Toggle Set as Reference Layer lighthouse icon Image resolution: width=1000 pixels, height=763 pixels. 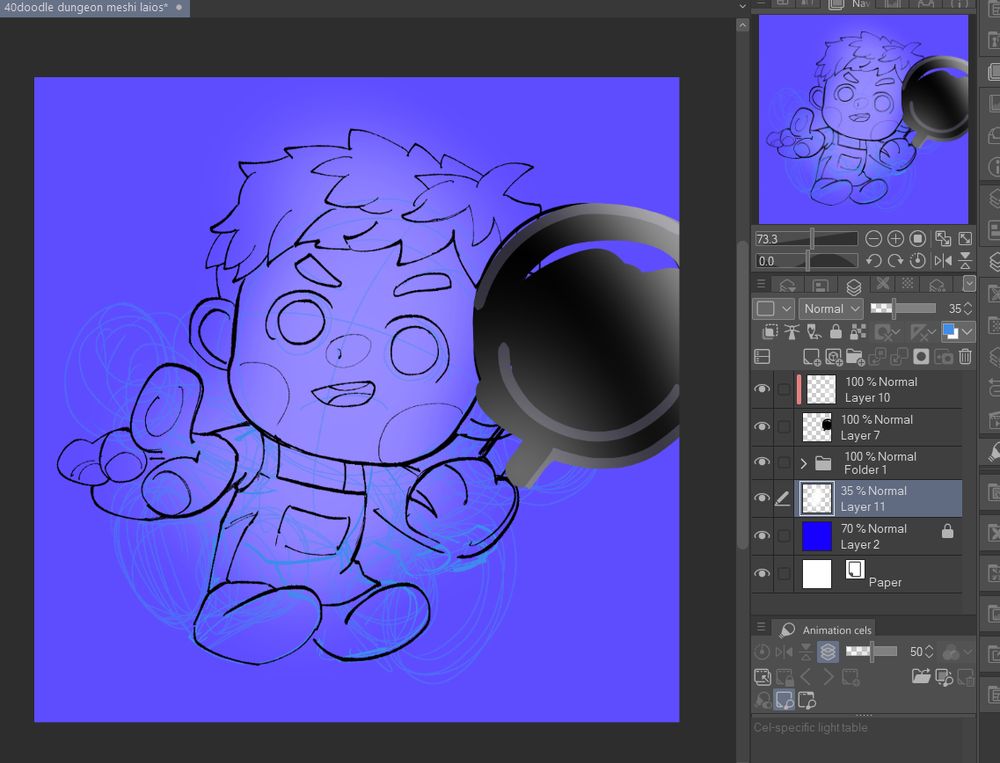pyautogui.click(x=791, y=332)
